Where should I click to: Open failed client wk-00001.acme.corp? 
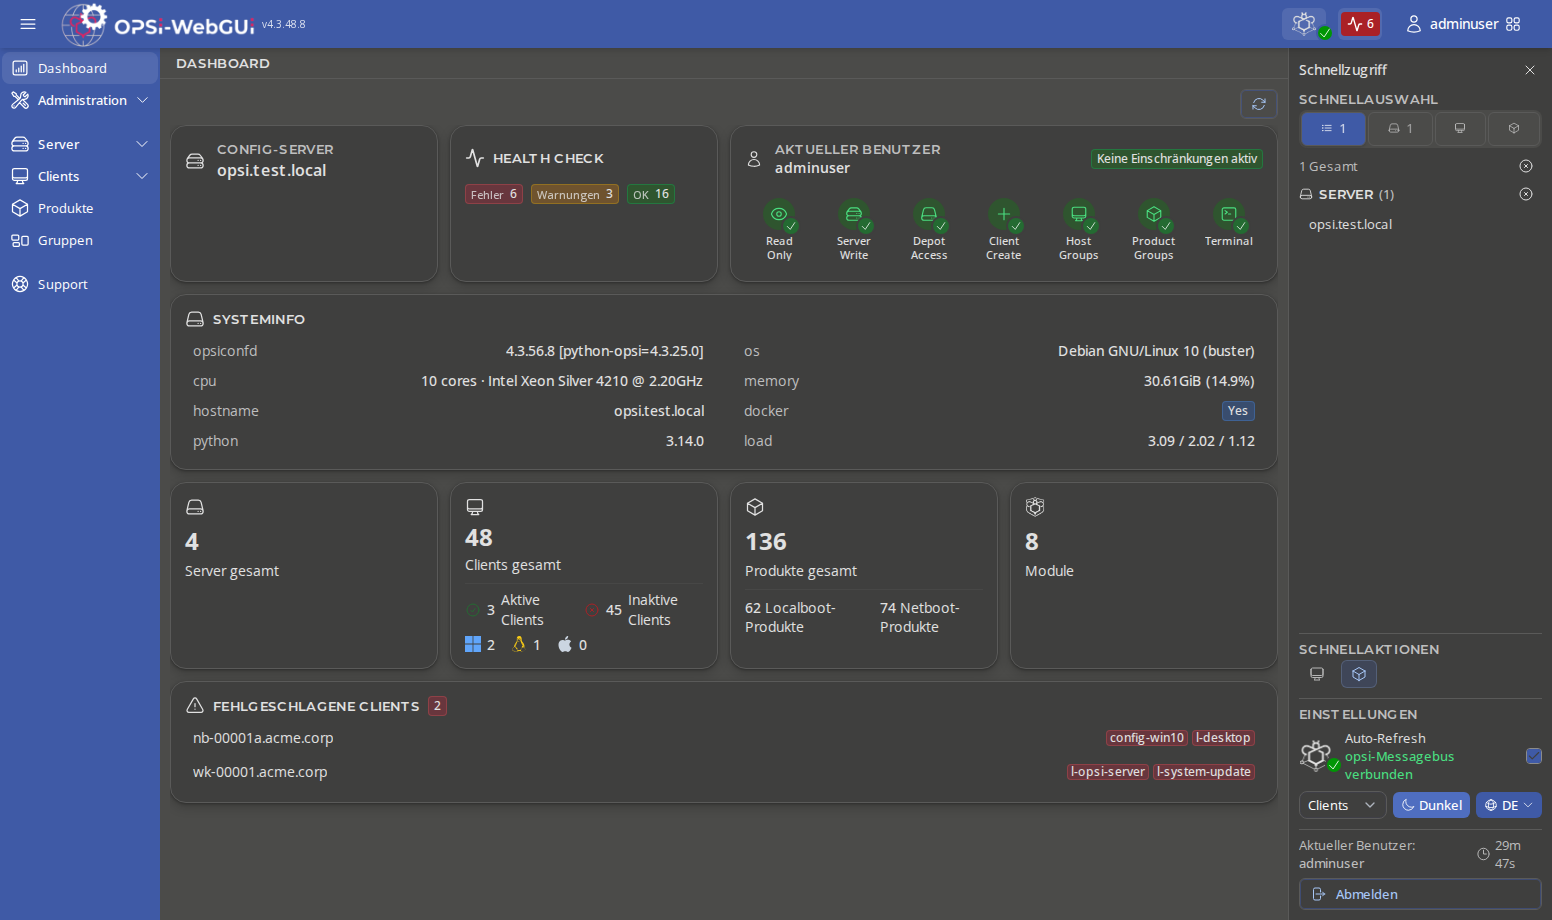260,772
